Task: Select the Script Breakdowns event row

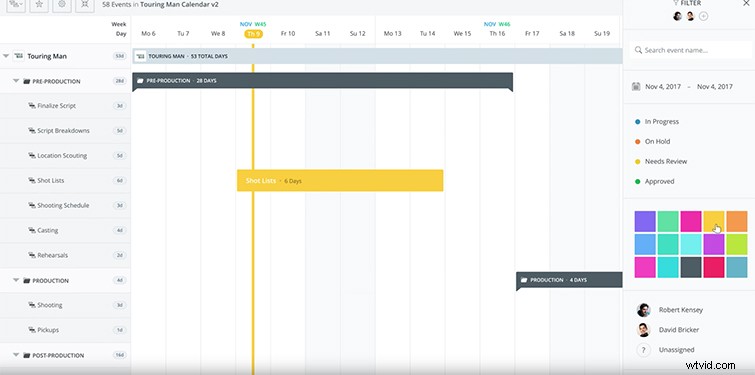Action: [x=65, y=131]
